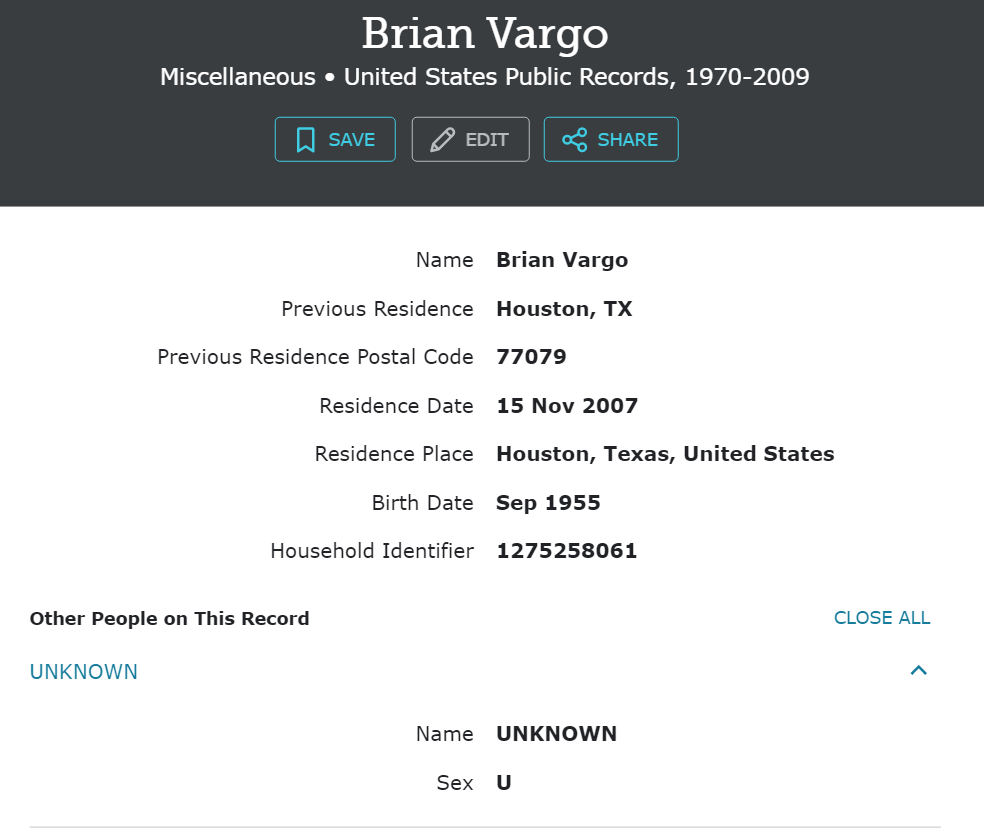Click the United States Public Records subtitle
Viewport: 984px width, 829px height.
click(x=576, y=77)
